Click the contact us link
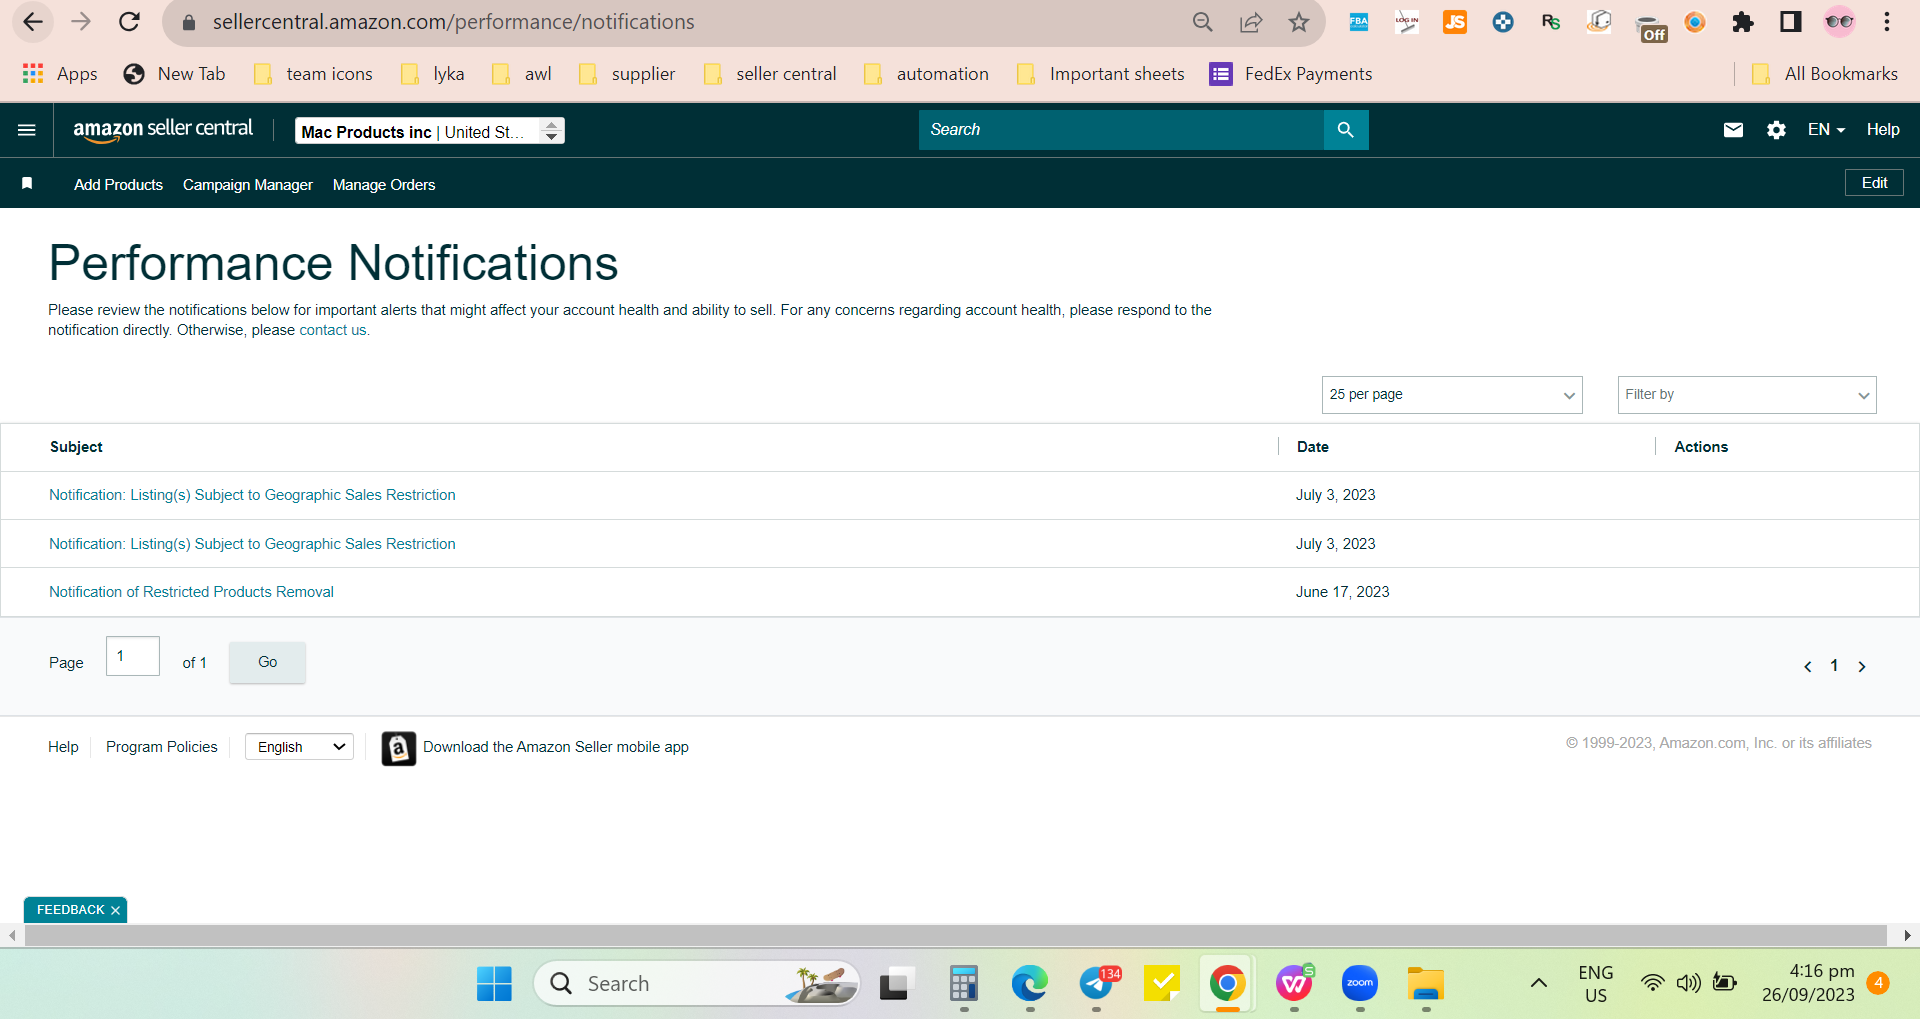Viewport: 1920px width, 1019px height. 333,330
